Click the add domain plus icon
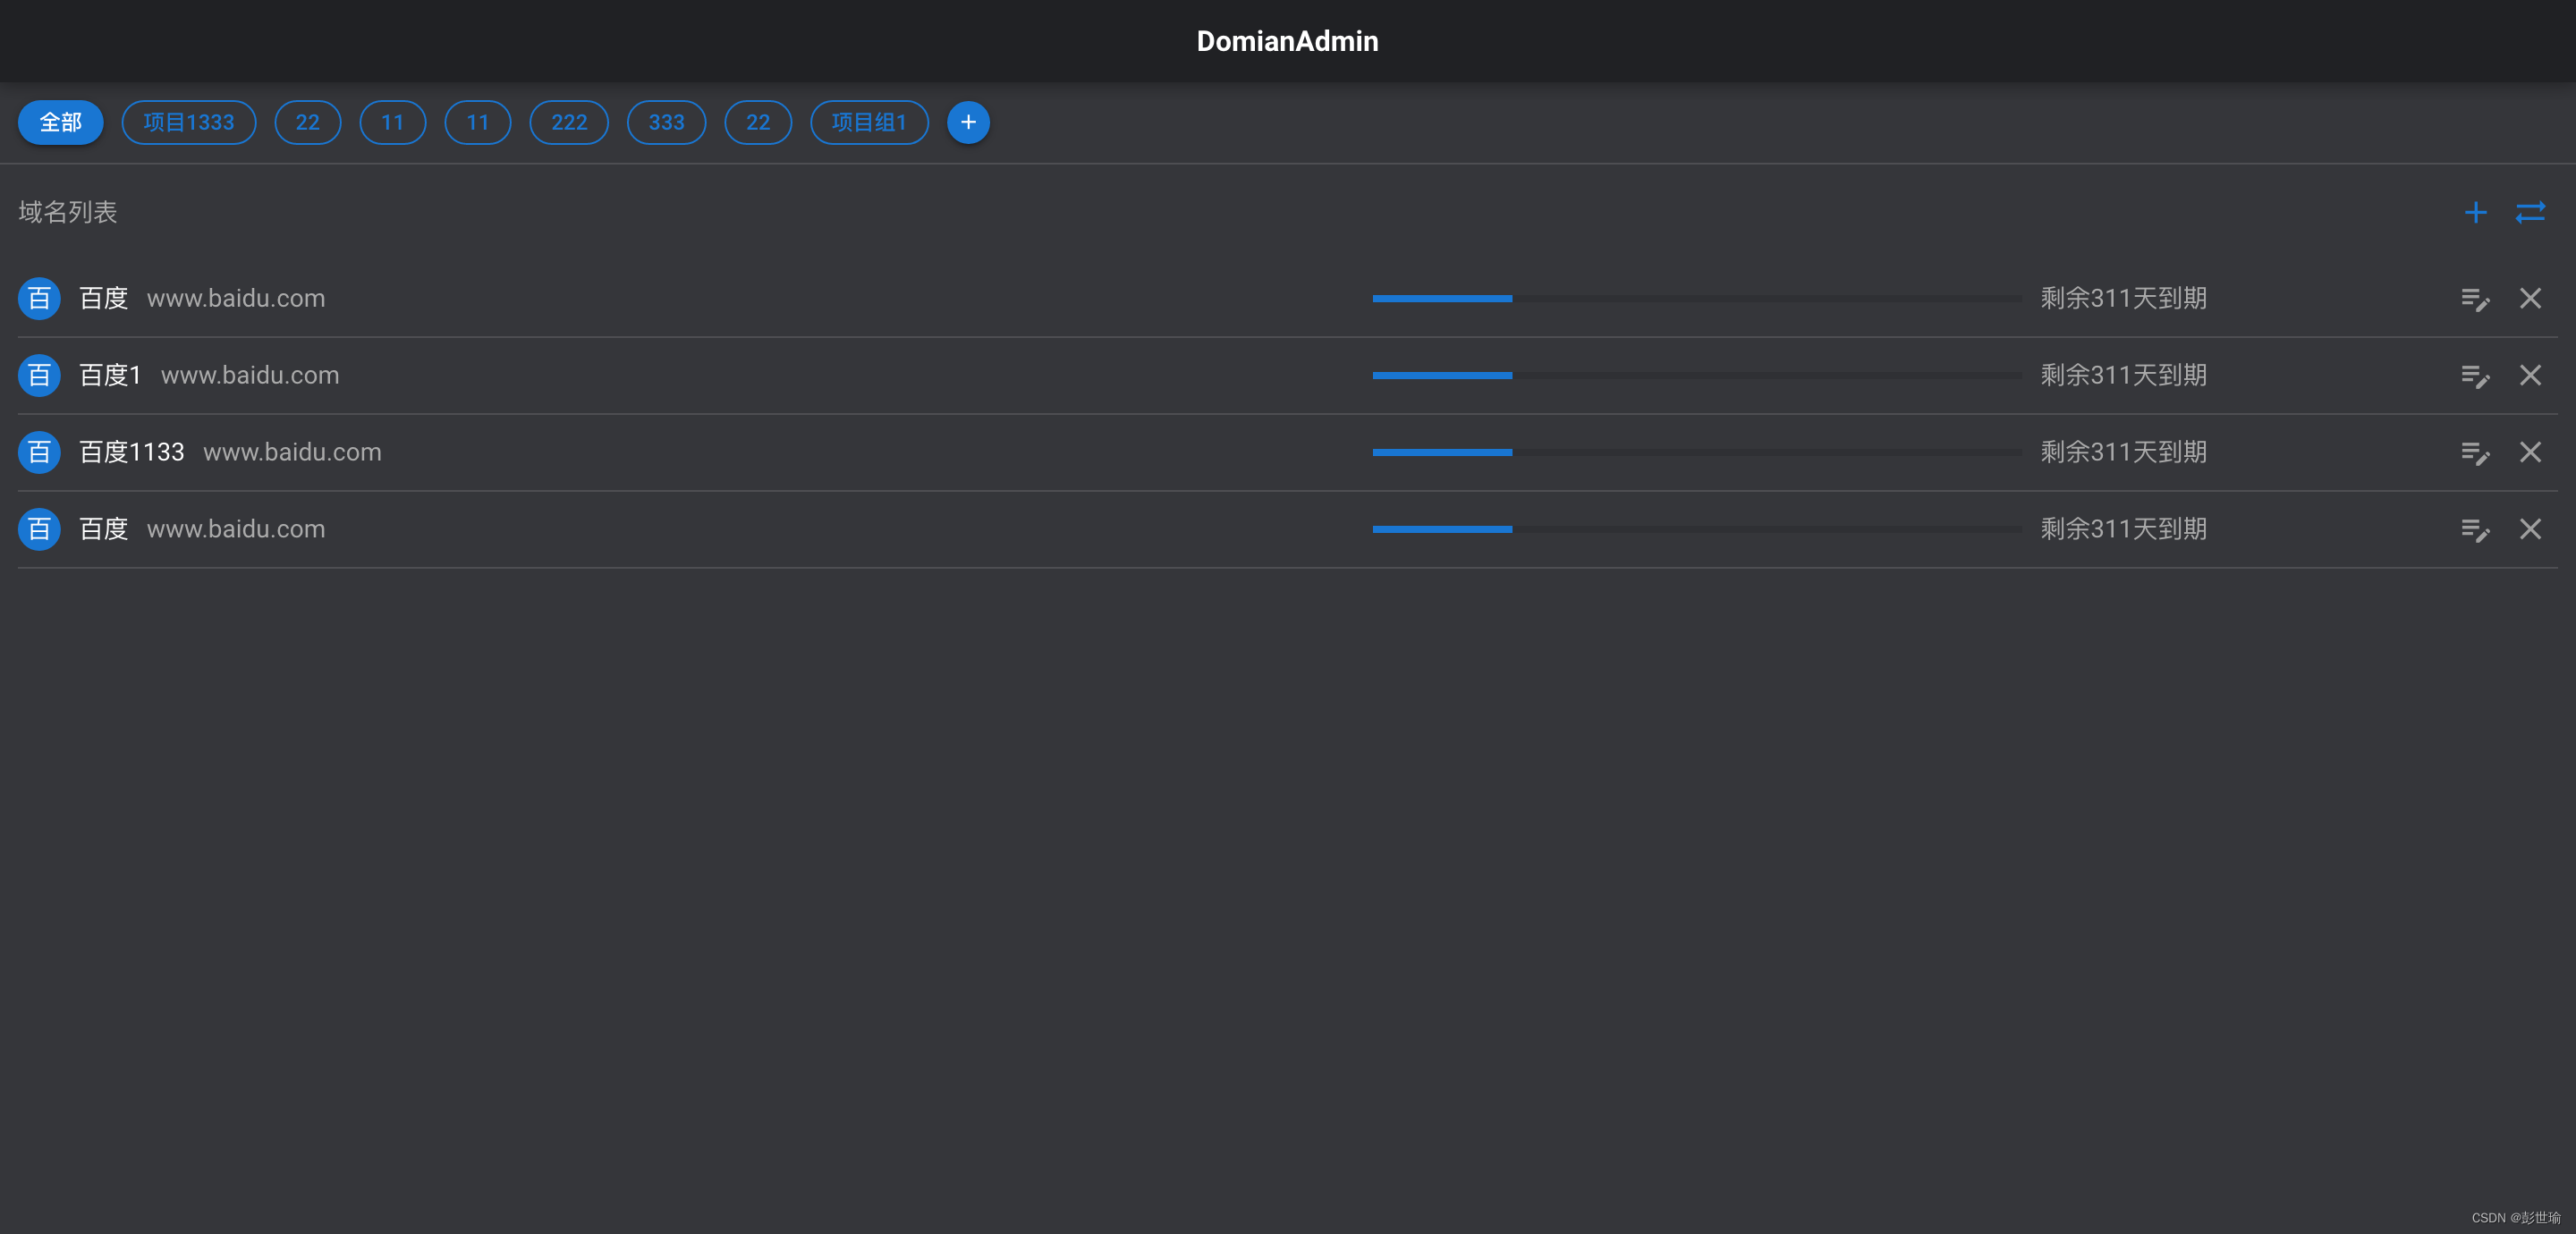 click(x=2475, y=212)
